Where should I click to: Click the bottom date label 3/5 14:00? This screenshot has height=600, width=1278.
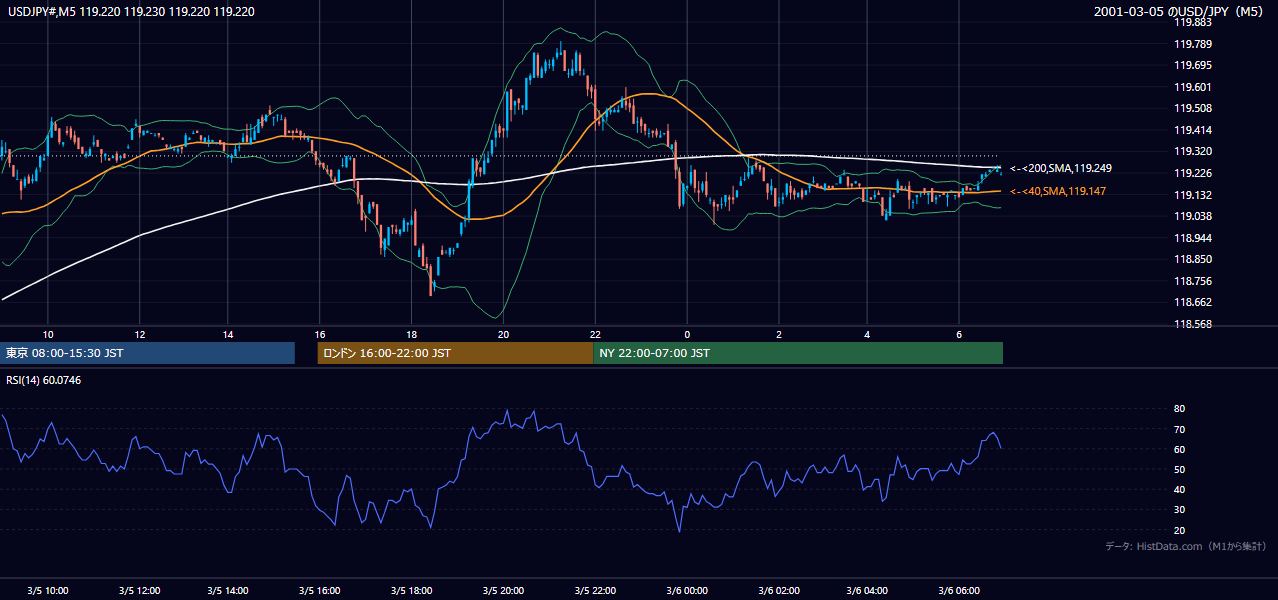228,591
